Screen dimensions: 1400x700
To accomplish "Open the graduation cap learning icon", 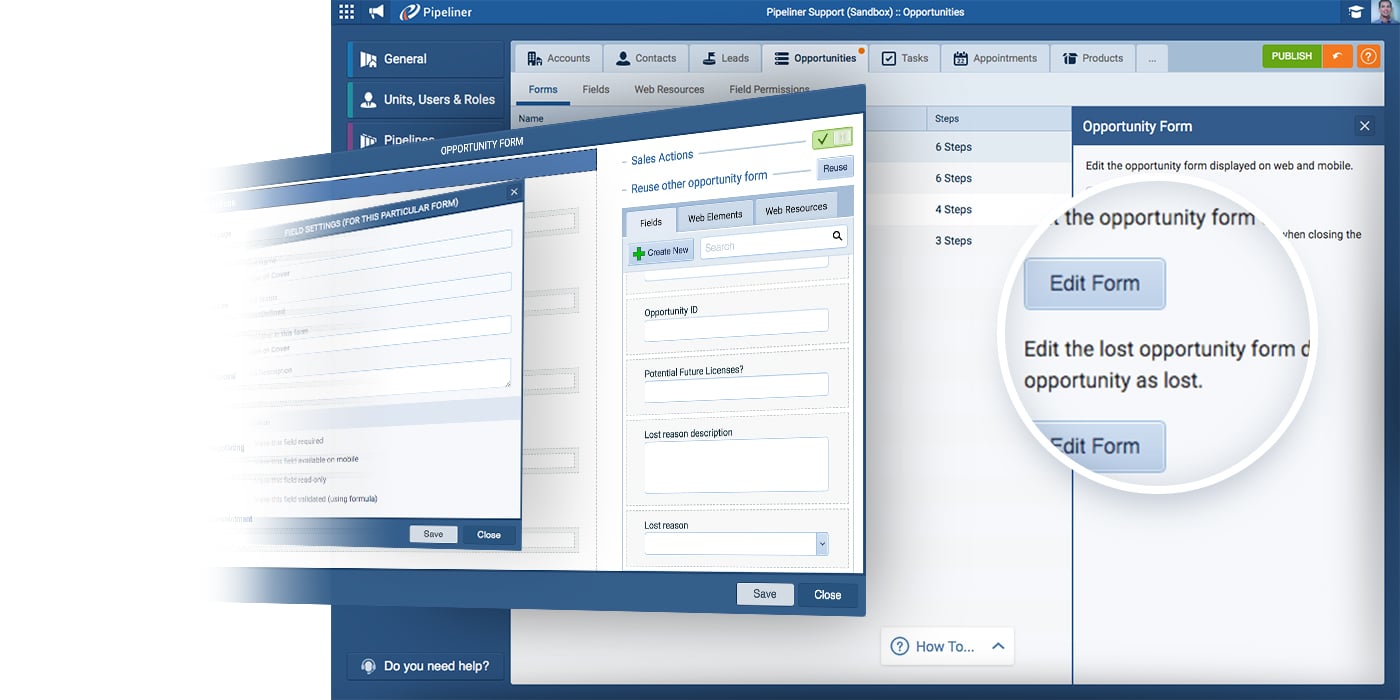I will (x=1355, y=12).
